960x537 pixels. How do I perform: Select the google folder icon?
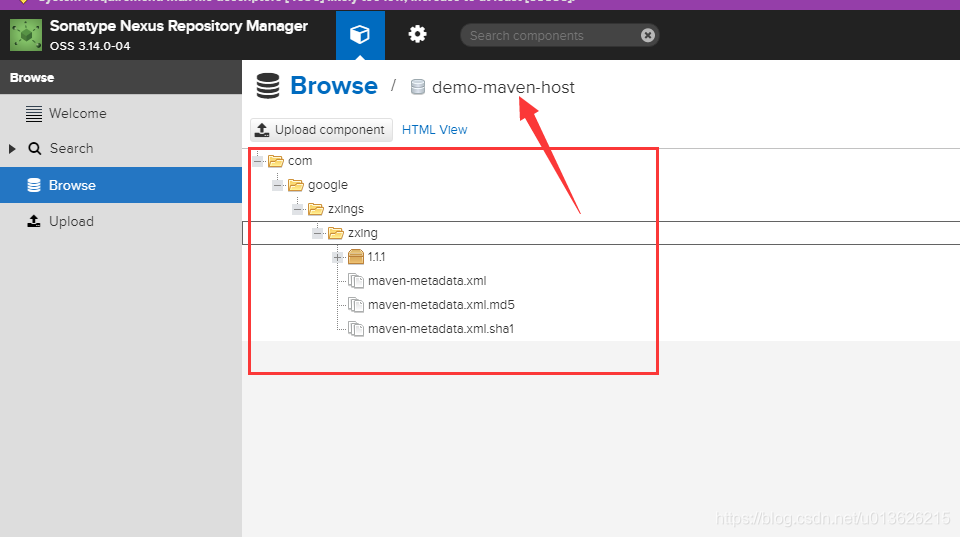296,184
